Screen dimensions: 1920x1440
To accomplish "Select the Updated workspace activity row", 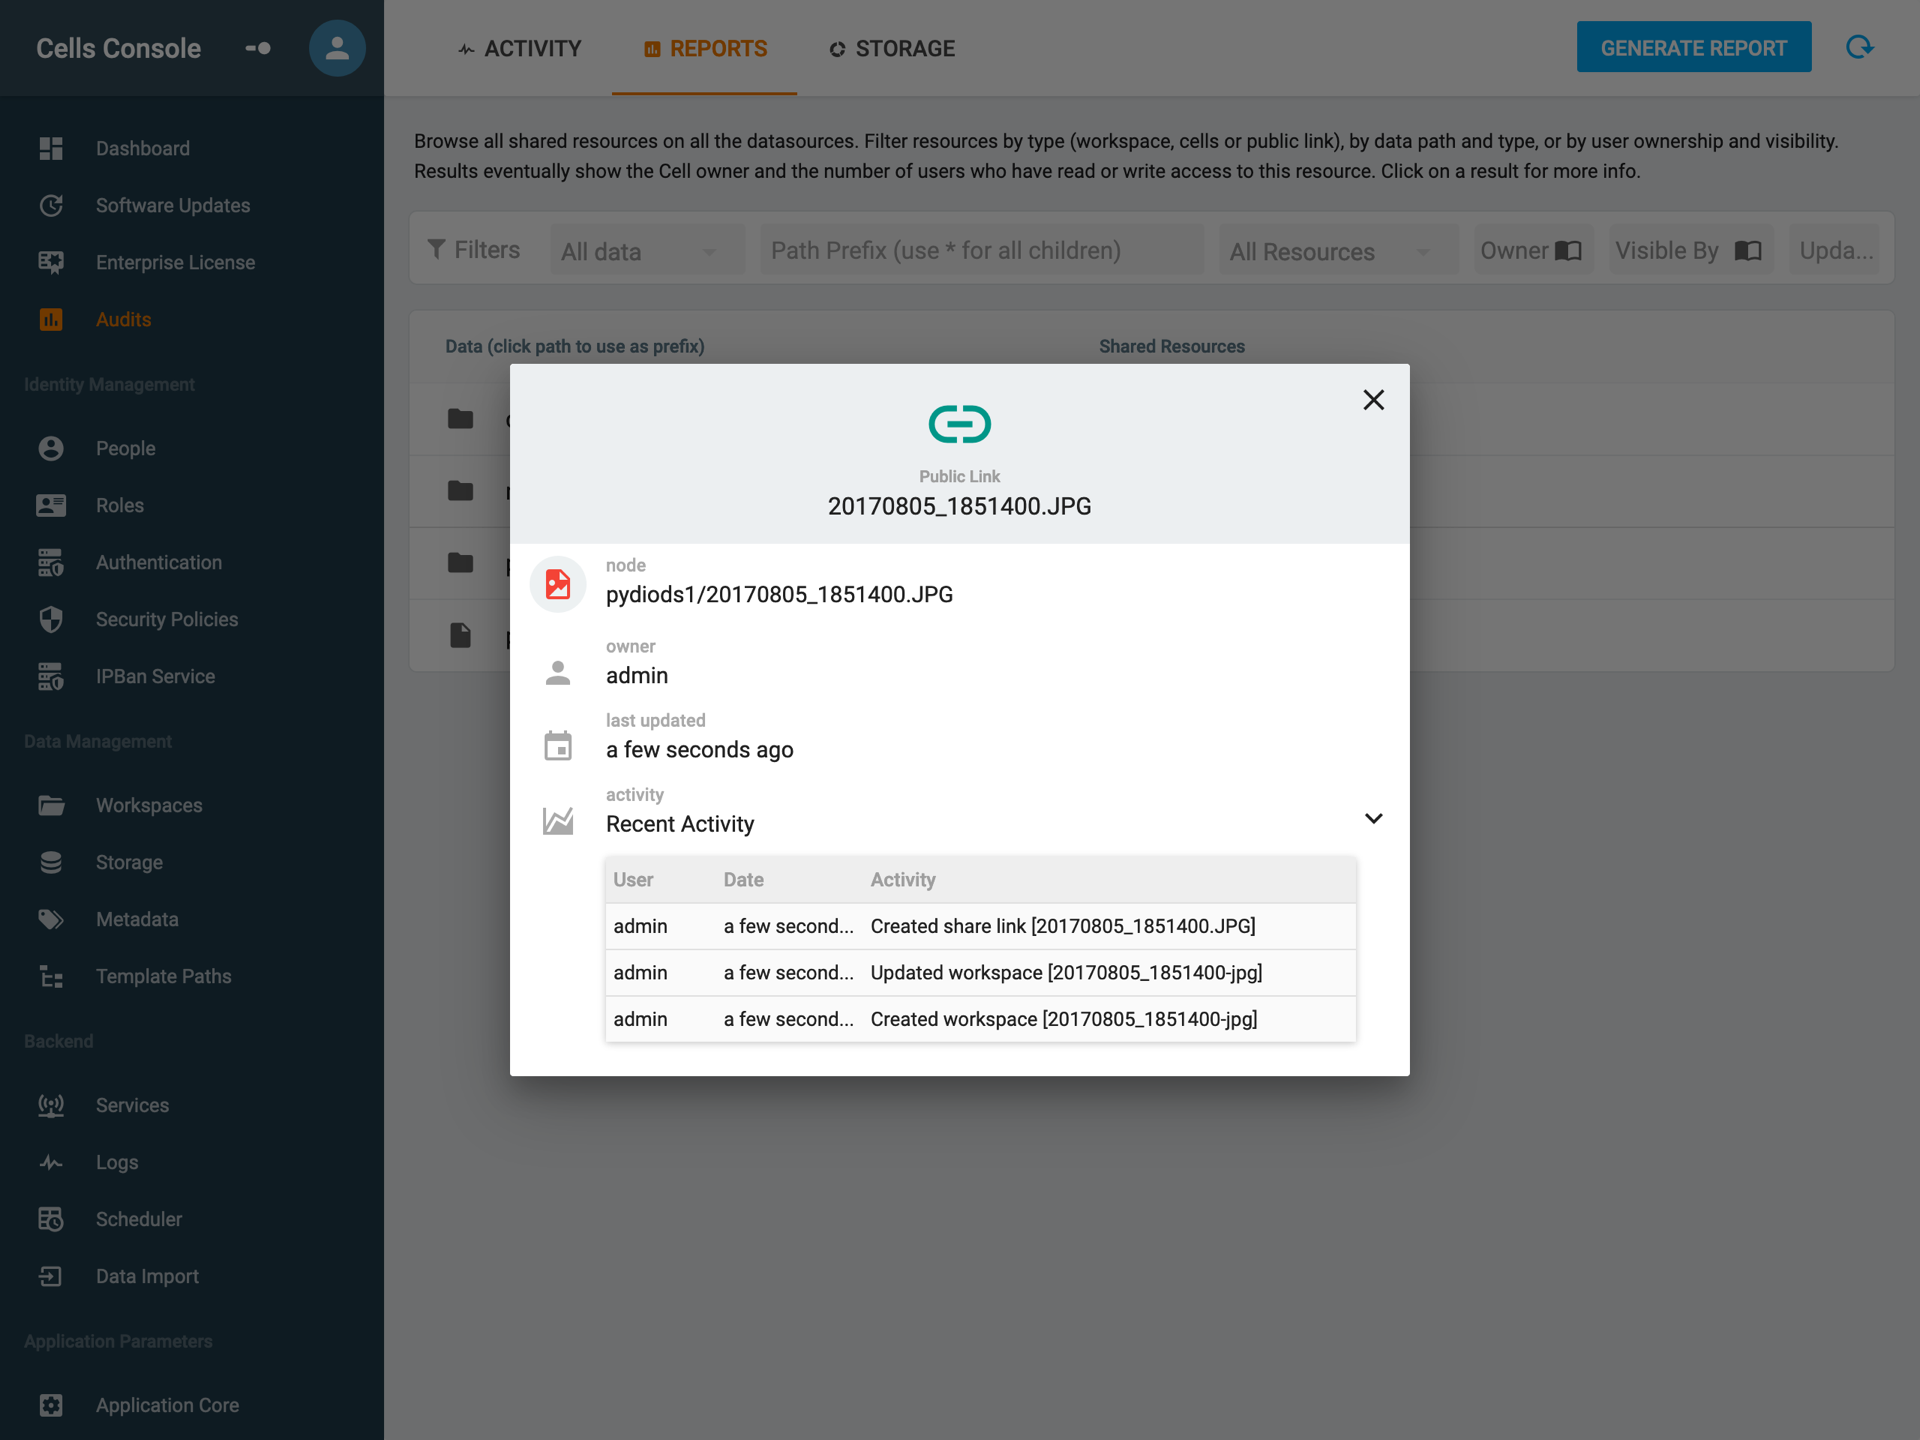I will click(980, 973).
